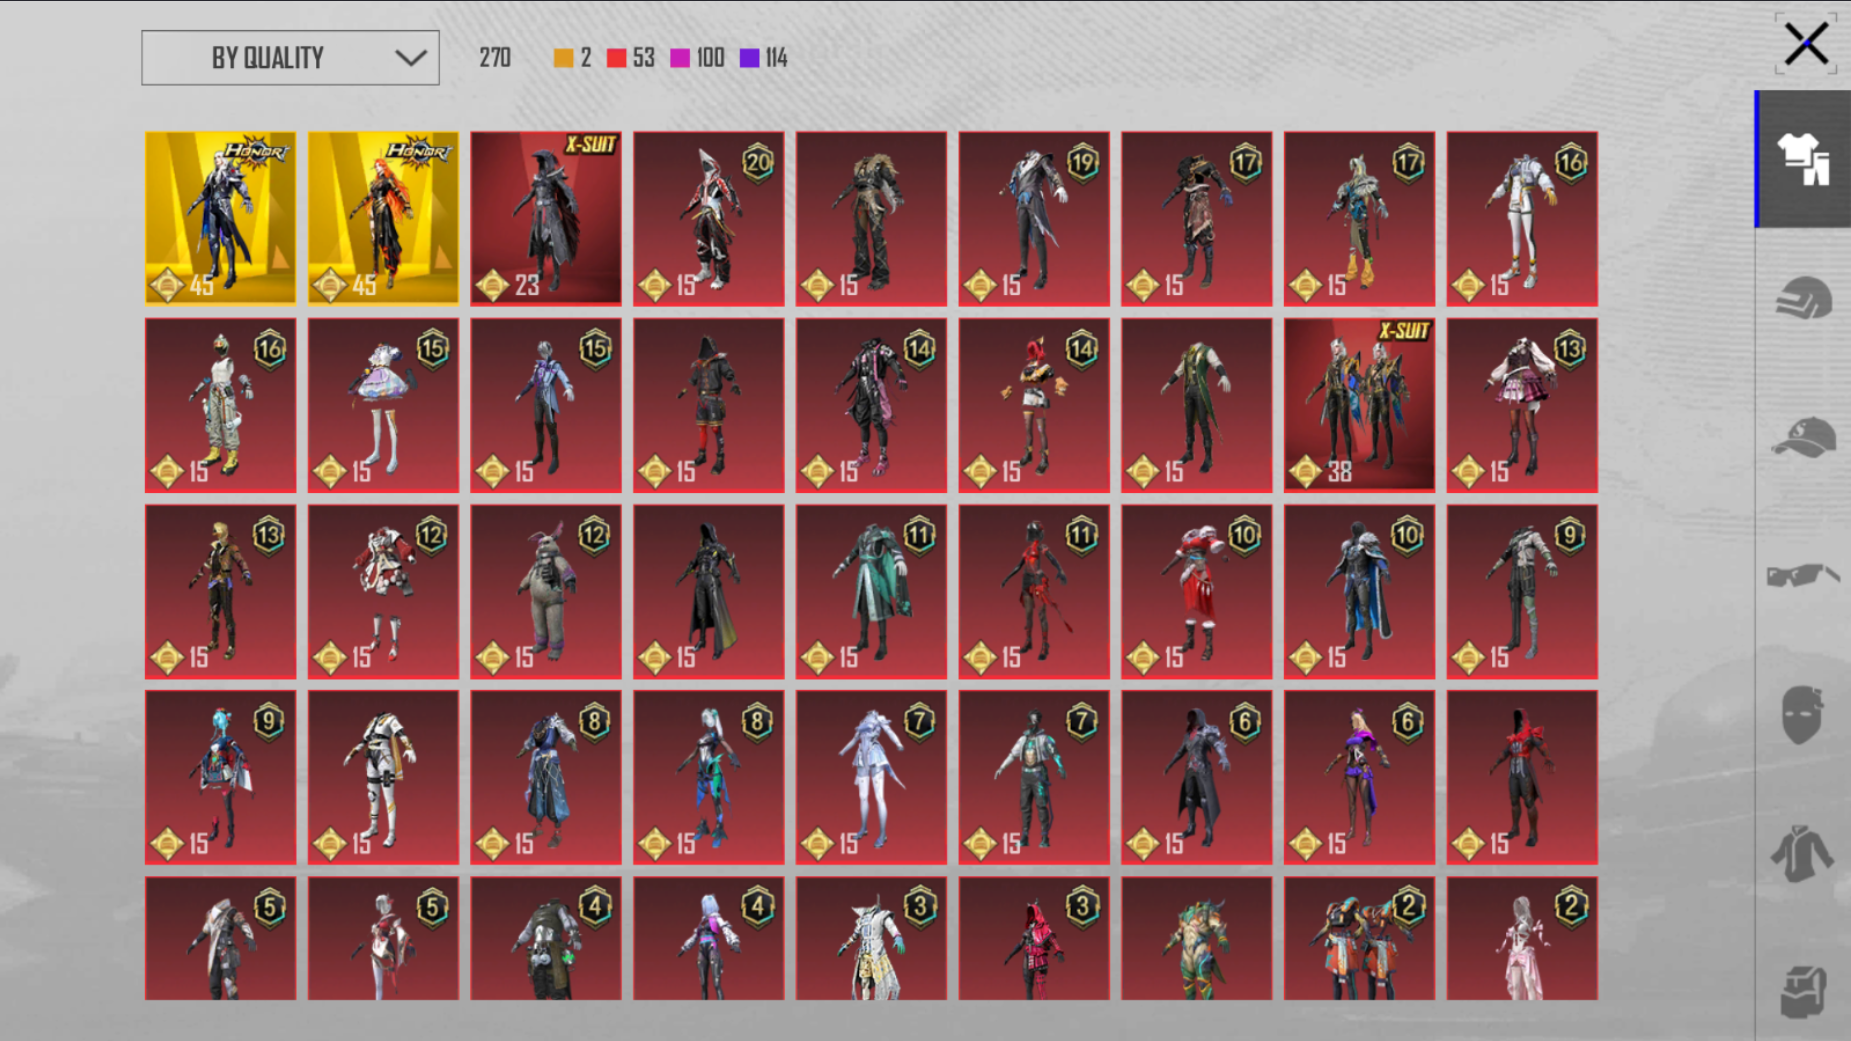Select the red Santa-style outfit badge 10
Image resolution: width=1851 pixels, height=1041 pixels.
[x=1197, y=591]
